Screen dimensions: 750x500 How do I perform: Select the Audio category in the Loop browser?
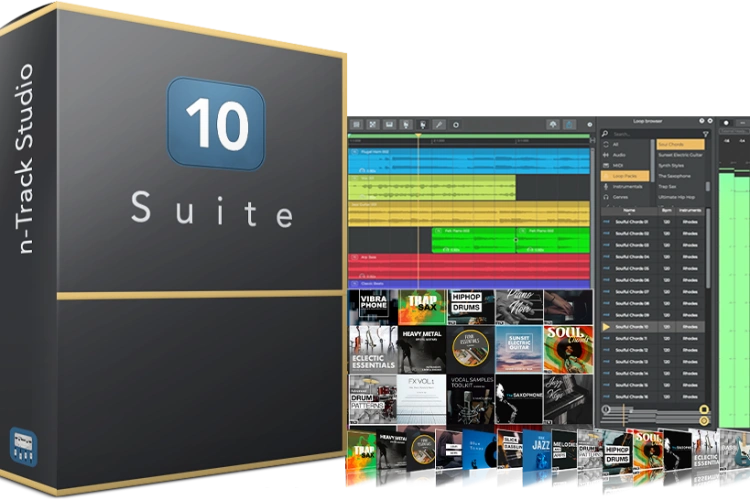tap(625, 155)
